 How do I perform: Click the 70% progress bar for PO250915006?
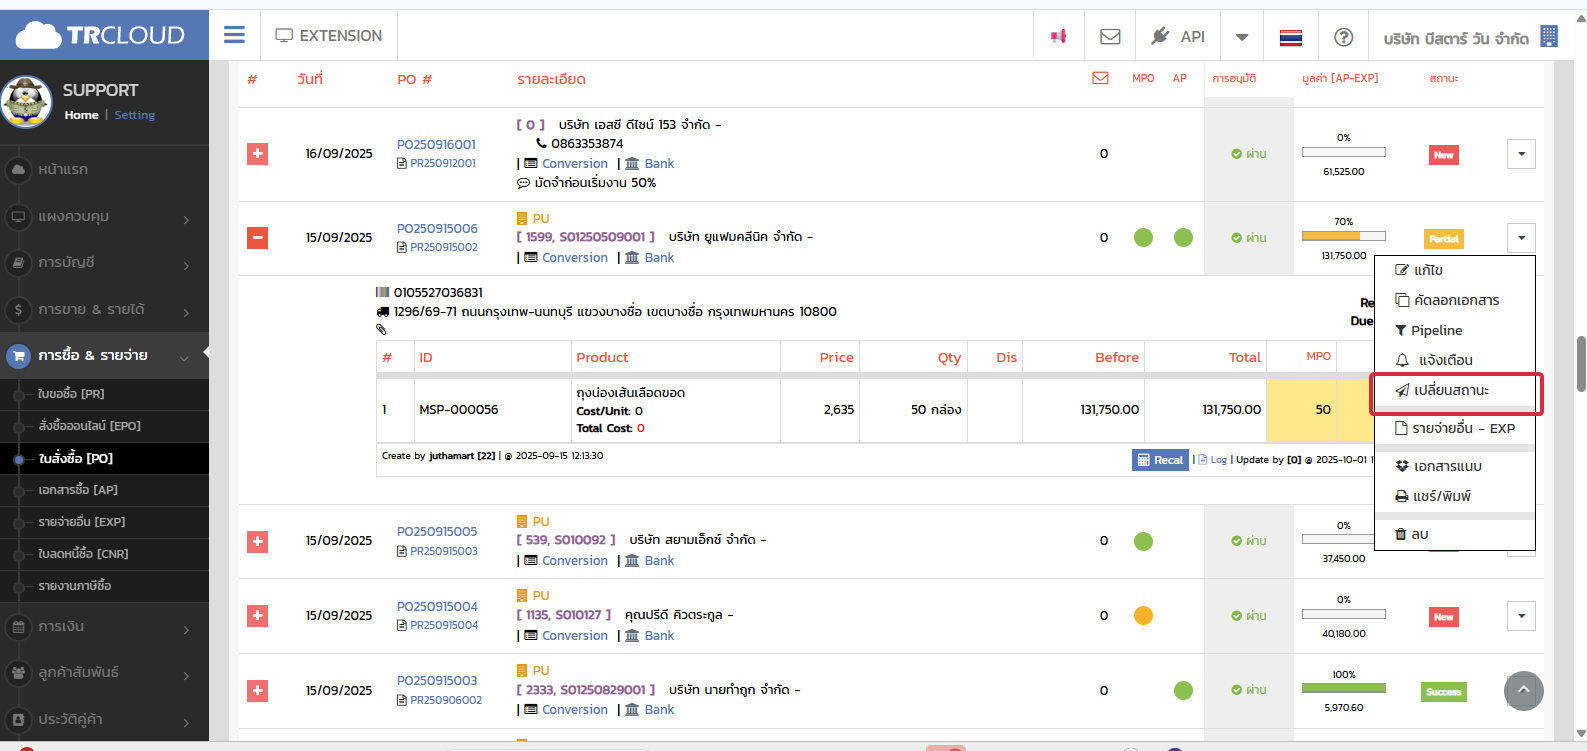pyautogui.click(x=1343, y=237)
